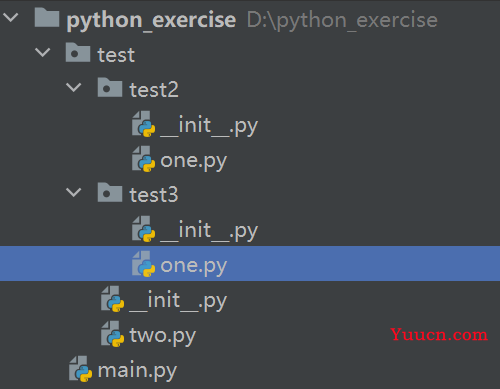500x389 pixels.
Task: Collapse the python_exercise project root chevron
Action: [11, 17]
